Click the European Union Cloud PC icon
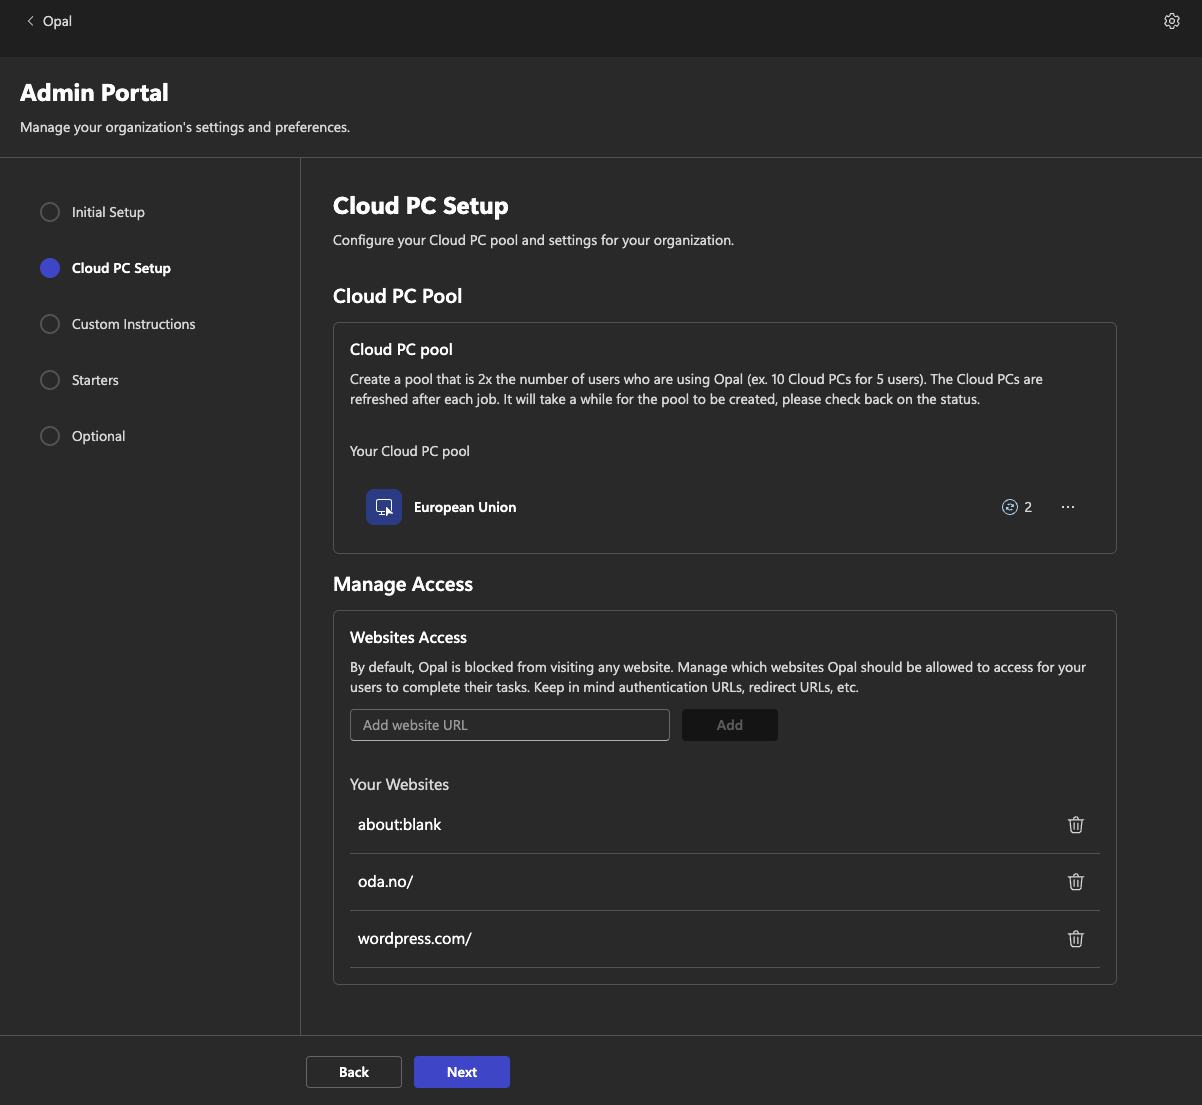1202x1105 pixels. click(384, 507)
